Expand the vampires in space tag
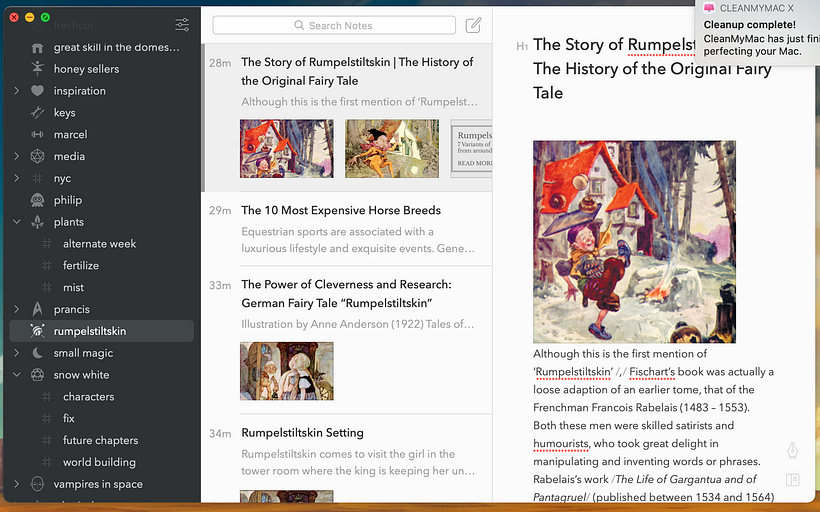The image size is (820, 512). tap(16, 484)
